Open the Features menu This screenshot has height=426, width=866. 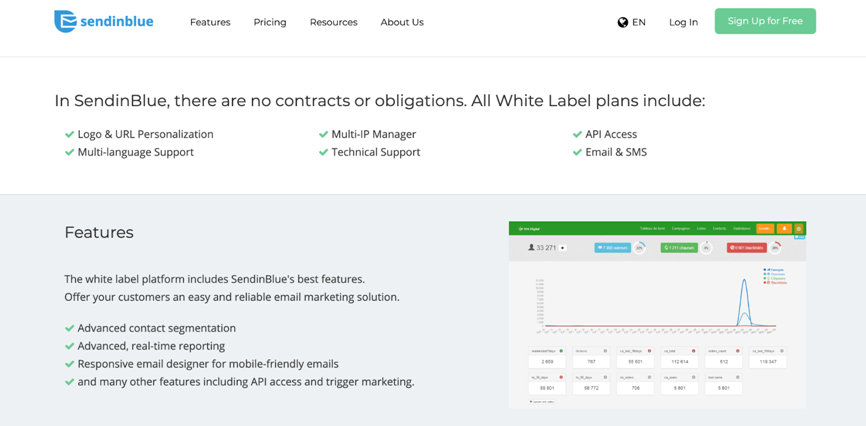click(210, 22)
